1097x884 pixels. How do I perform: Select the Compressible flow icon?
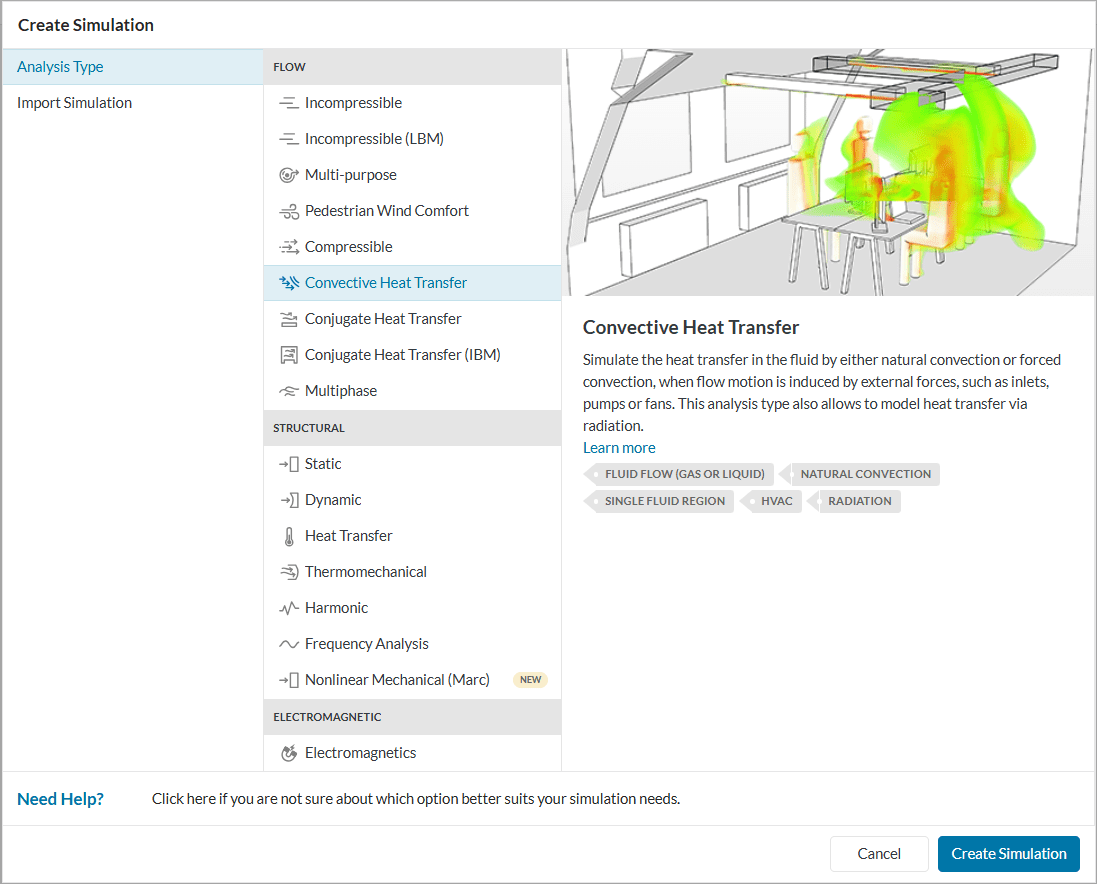(x=288, y=247)
